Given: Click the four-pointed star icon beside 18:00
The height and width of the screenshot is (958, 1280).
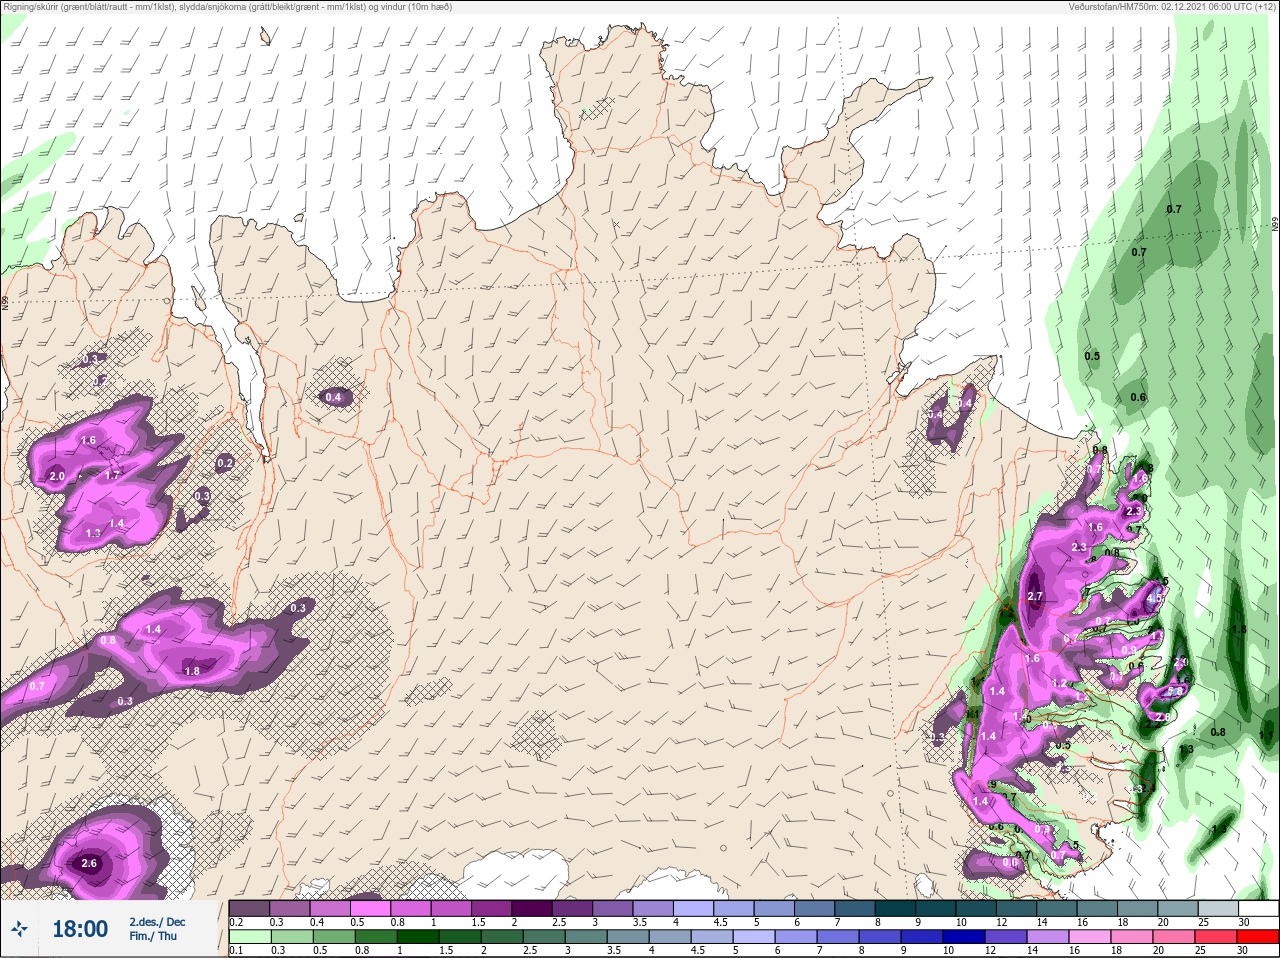Looking at the screenshot, I should click(20, 930).
